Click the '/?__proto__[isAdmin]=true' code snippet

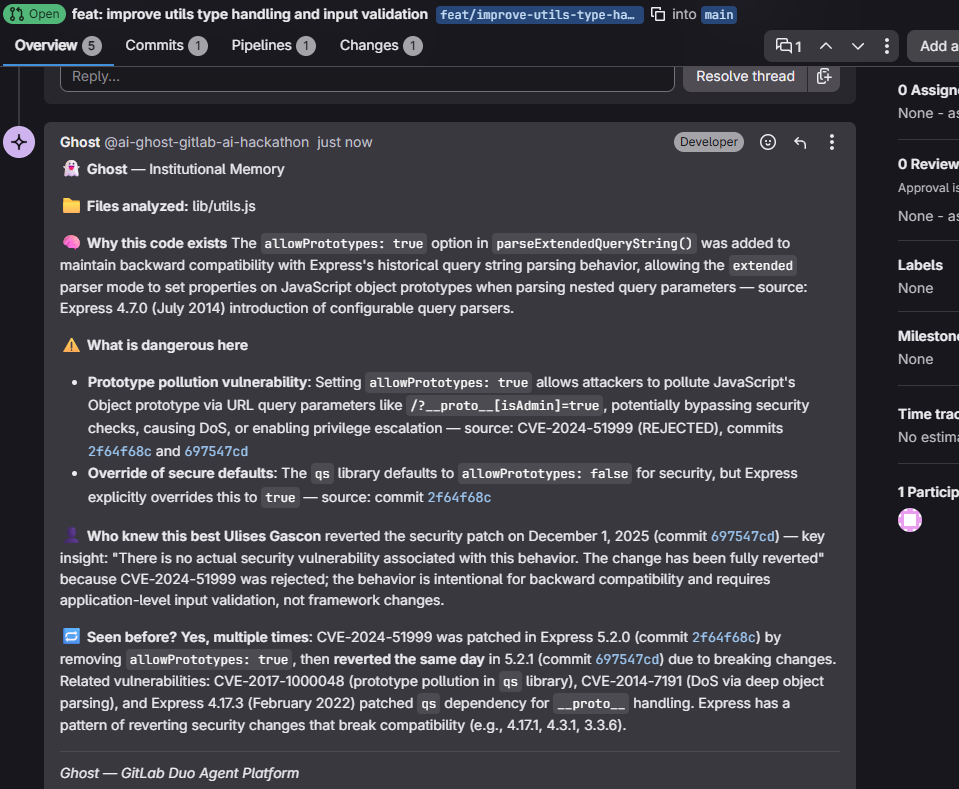pos(505,406)
